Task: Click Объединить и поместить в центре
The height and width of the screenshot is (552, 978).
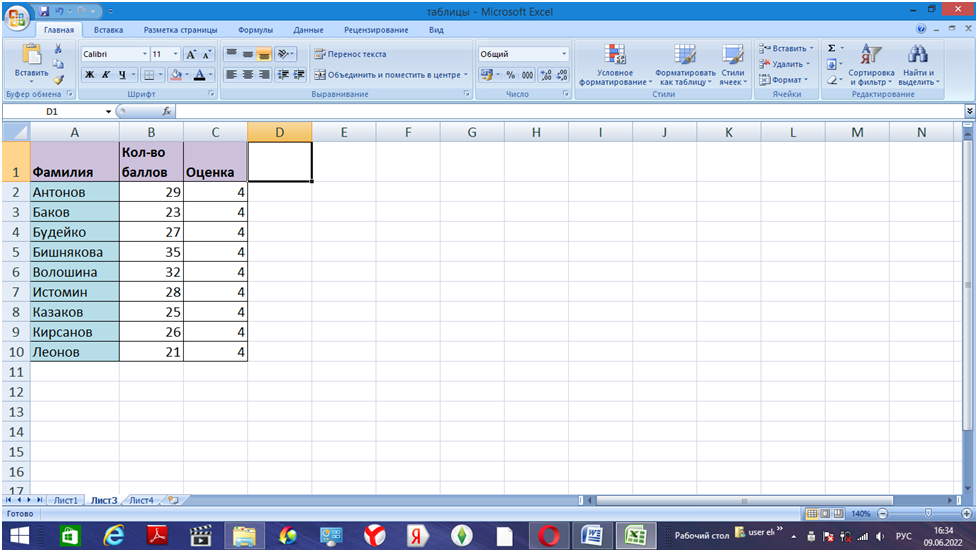Action: pyautogui.click(x=390, y=75)
